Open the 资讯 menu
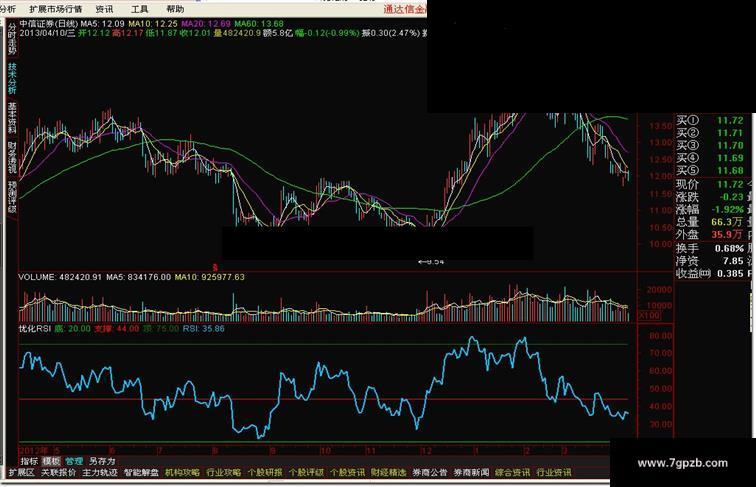Viewport: 756px width, 487px height. [104, 9]
